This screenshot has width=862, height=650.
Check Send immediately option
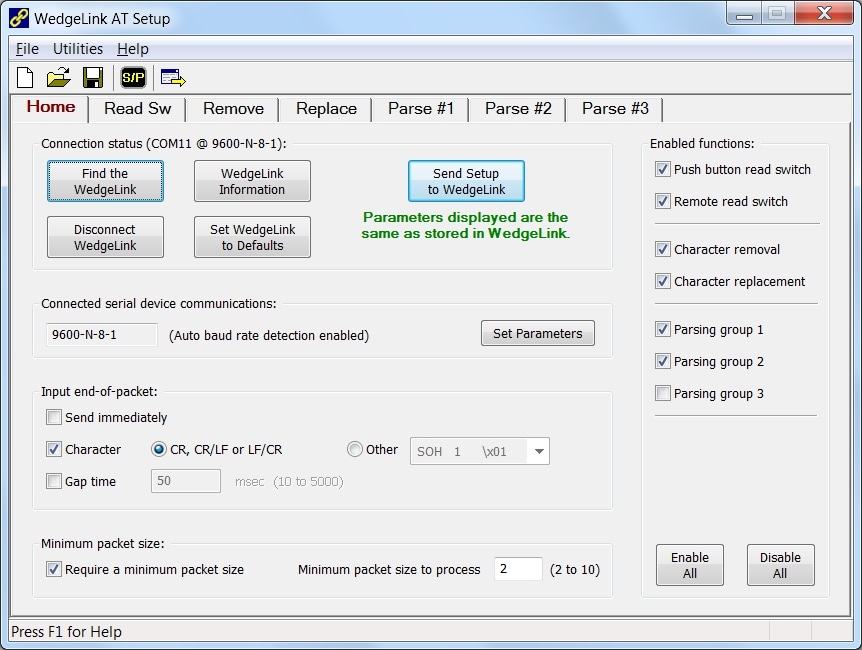pos(53,417)
